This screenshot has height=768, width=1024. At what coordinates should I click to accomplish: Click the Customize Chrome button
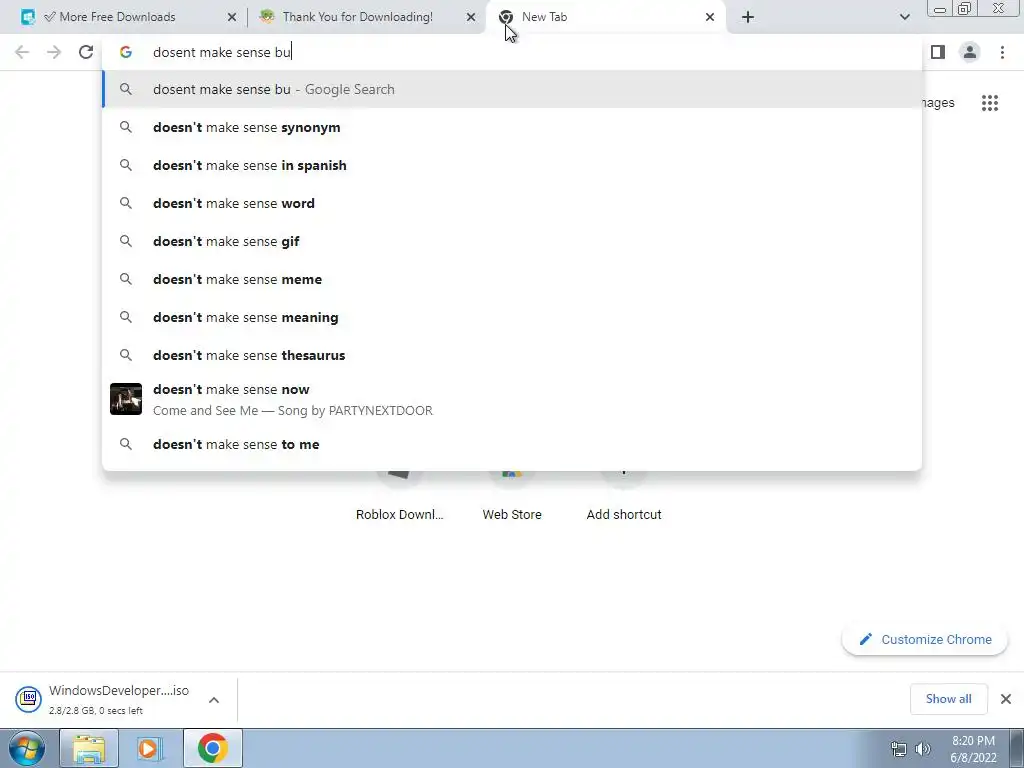pos(924,639)
